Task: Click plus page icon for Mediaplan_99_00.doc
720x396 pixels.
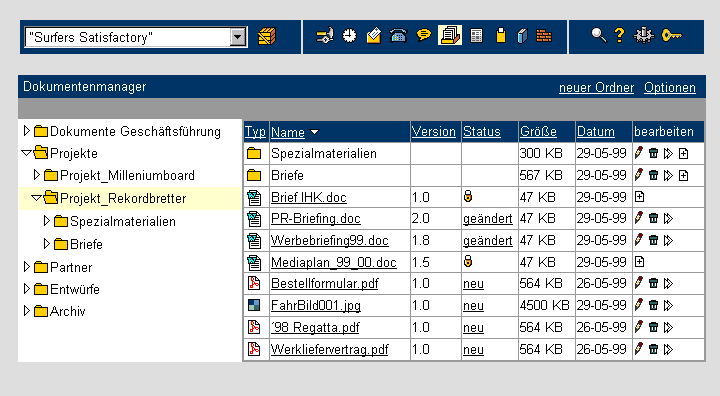Action: 639,262
